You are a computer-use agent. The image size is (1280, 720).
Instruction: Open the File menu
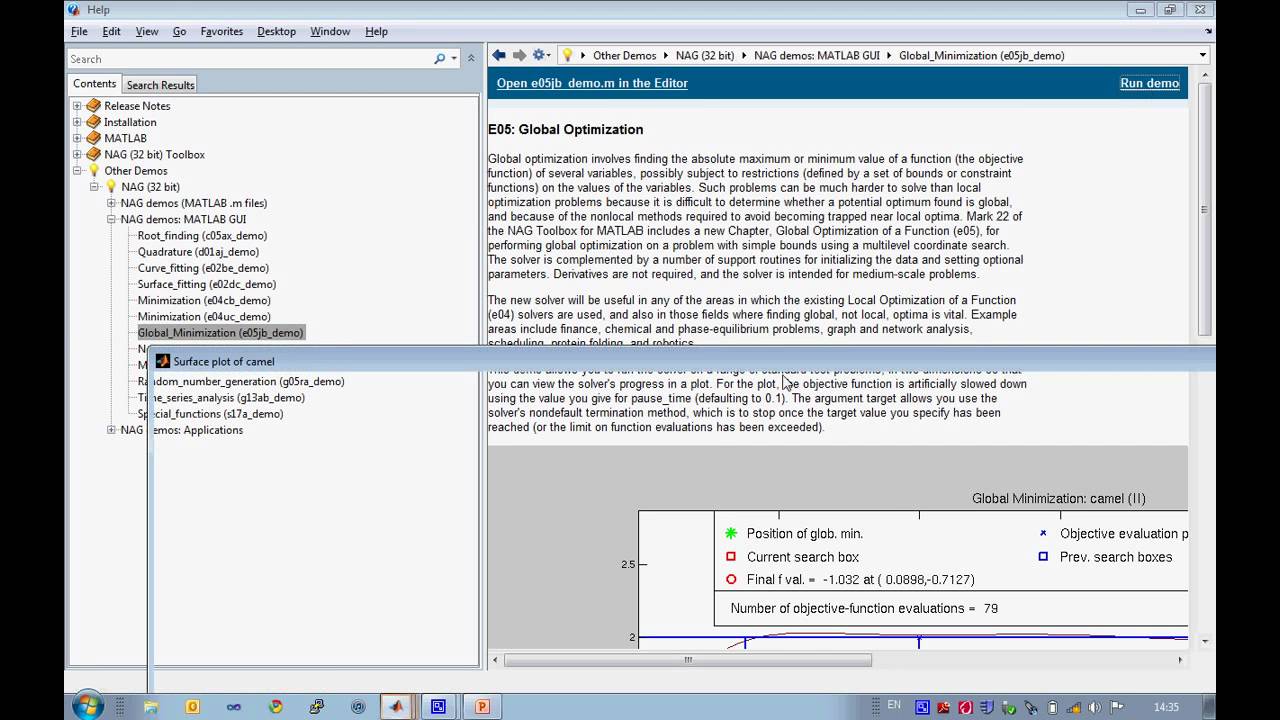pos(79,31)
